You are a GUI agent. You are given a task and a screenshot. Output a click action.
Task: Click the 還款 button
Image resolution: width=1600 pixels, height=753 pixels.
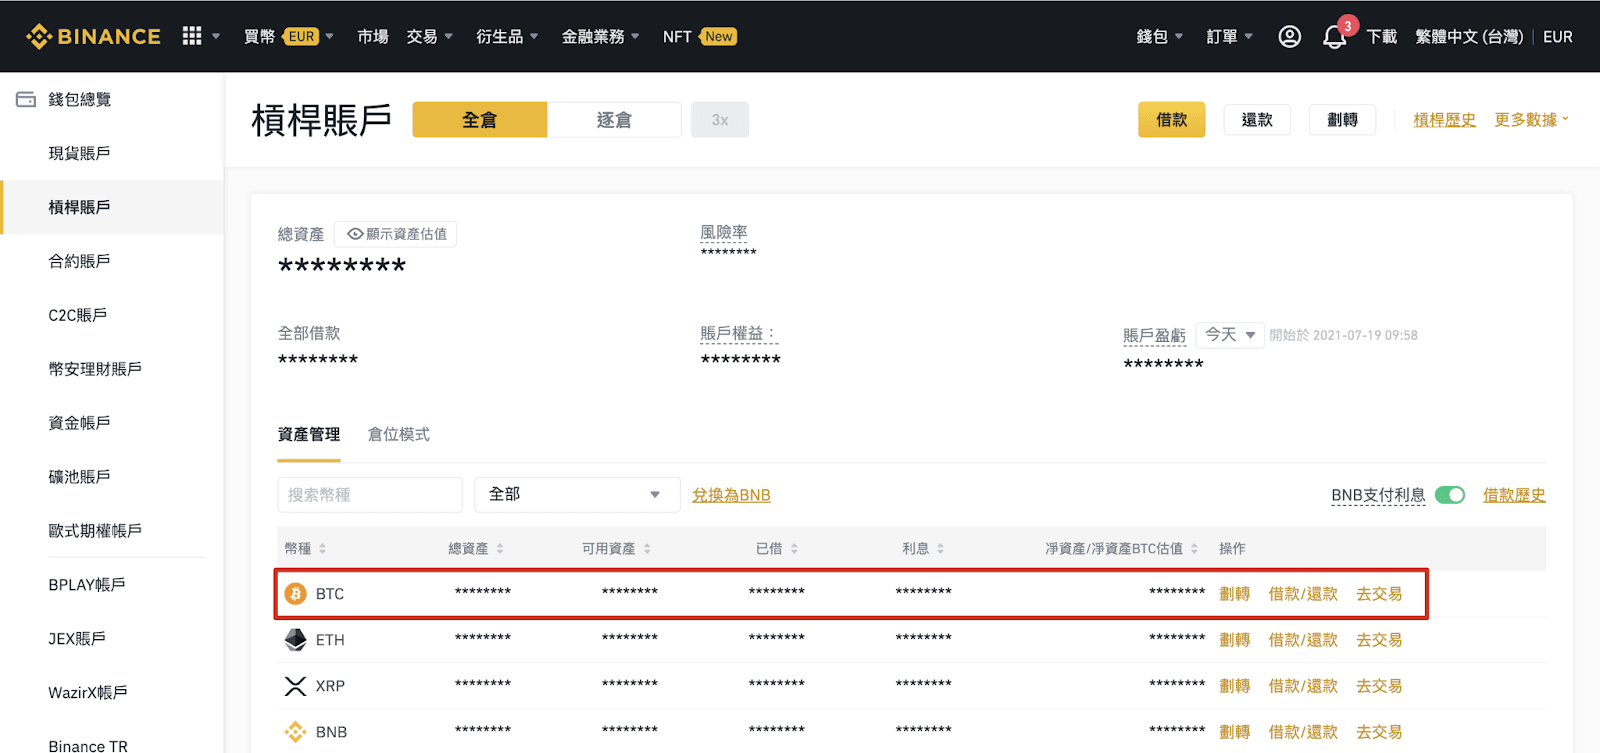pyautogui.click(x=1257, y=120)
